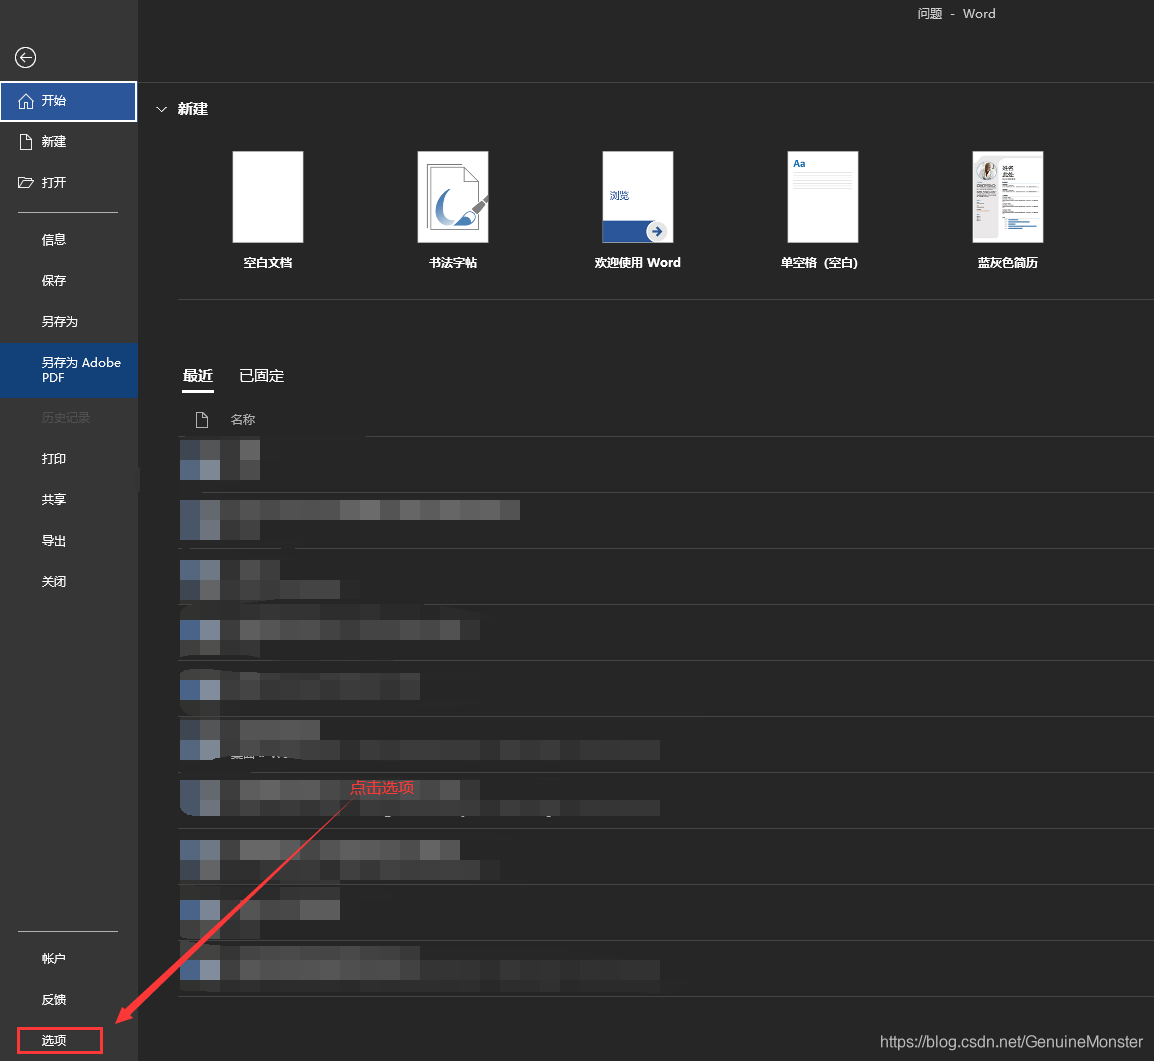Image resolution: width=1154 pixels, height=1061 pixels.
Task: Open the 打印 page
Action: (68, 458)
